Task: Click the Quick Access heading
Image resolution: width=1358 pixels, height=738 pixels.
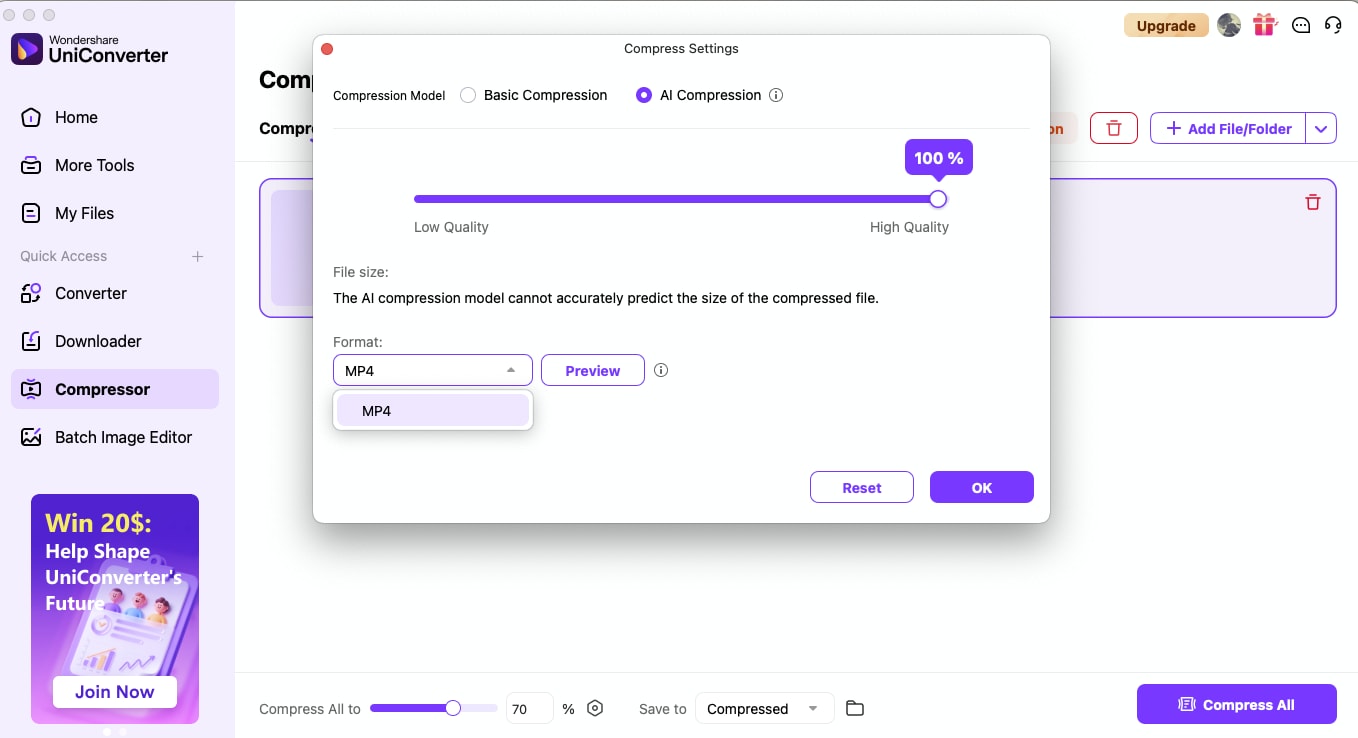Action: pos(64,256)
